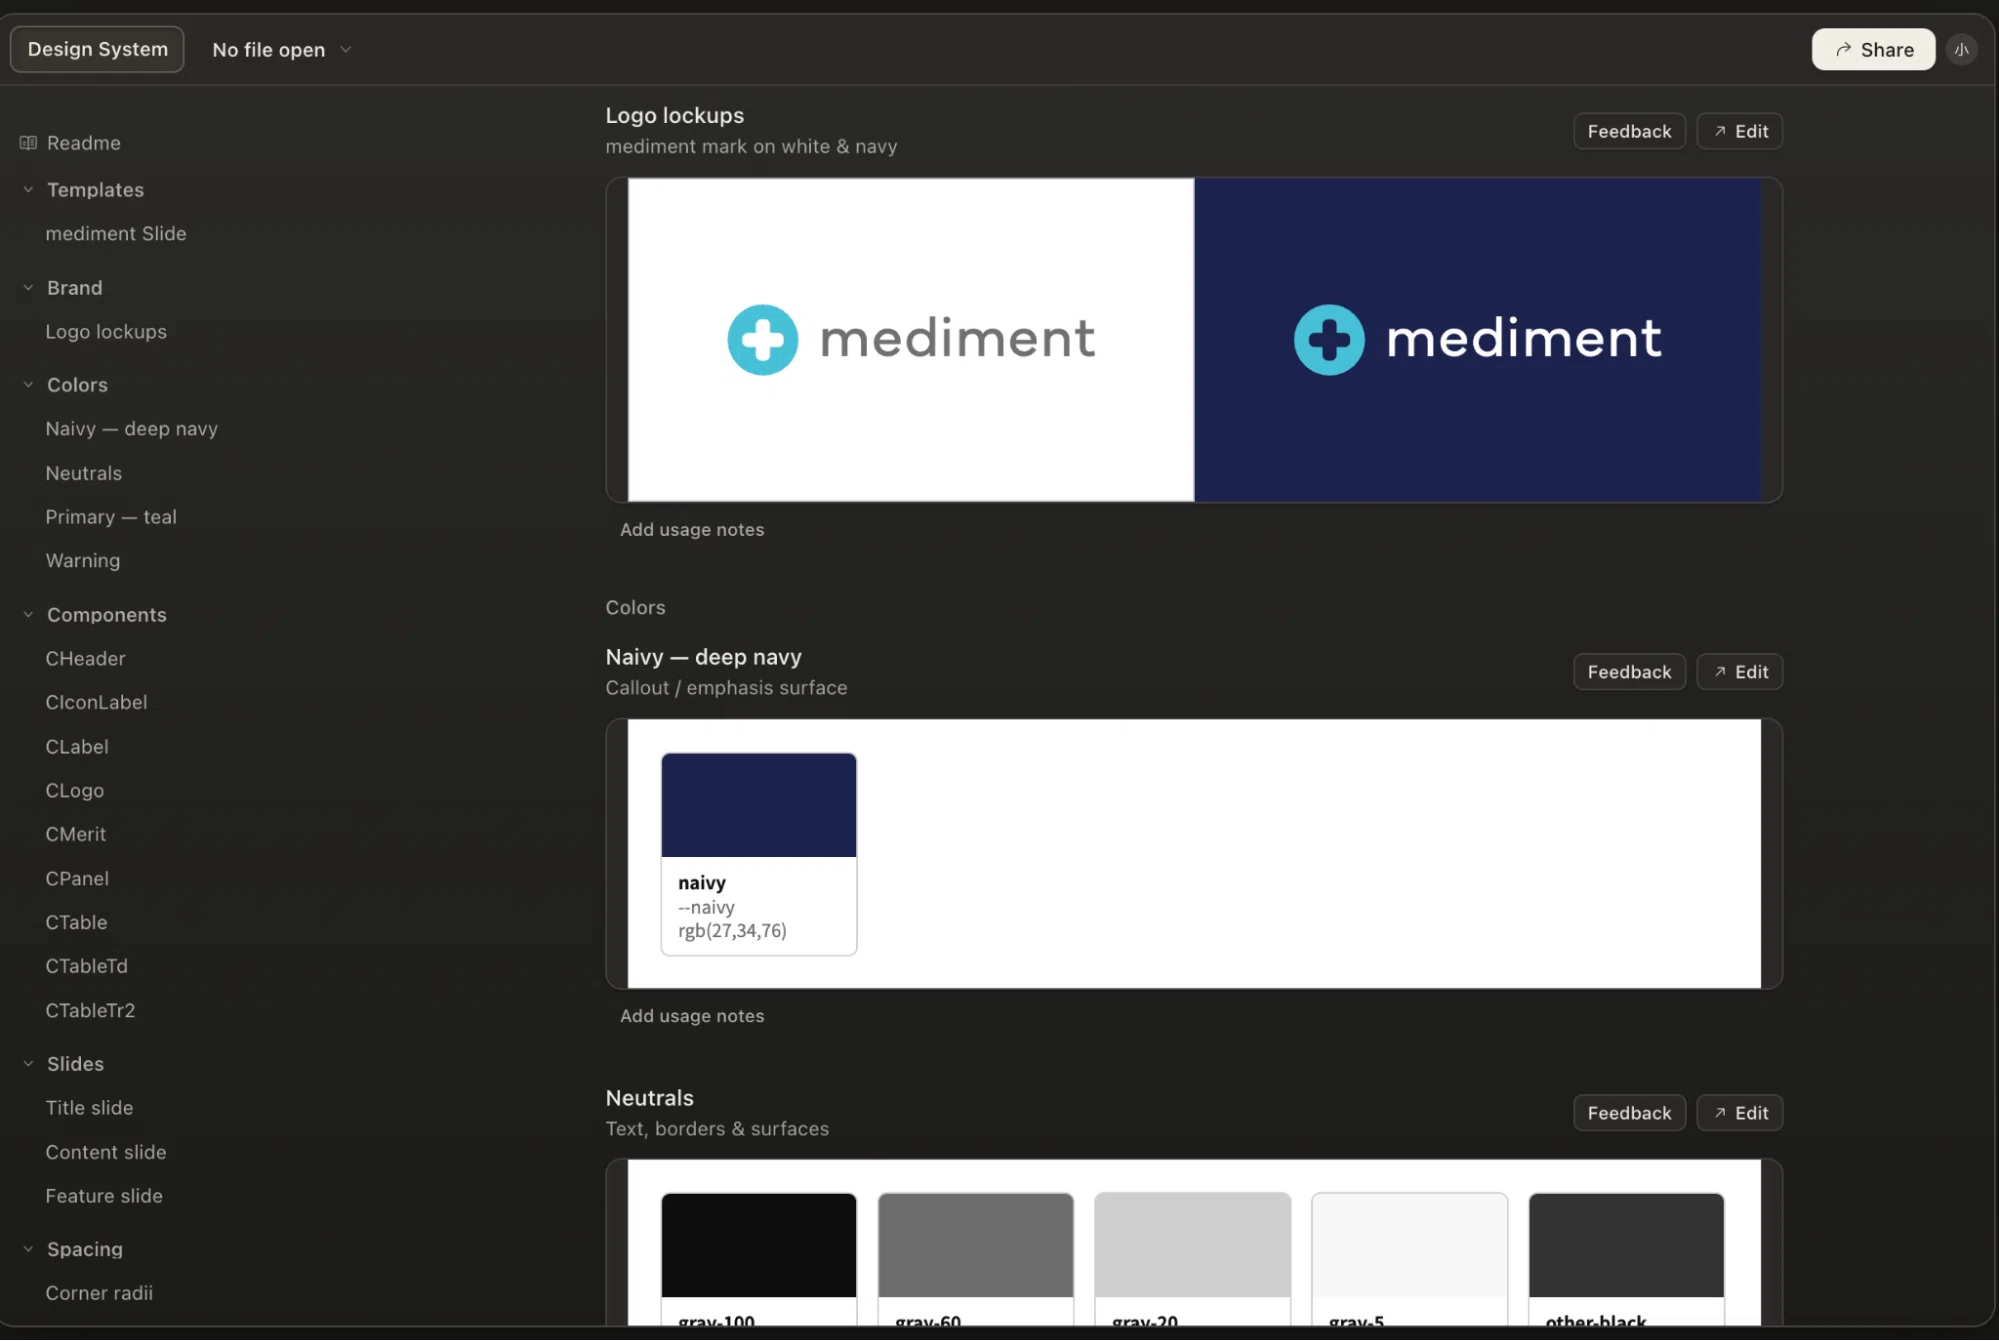The image size is (1999, 1341).
Task: Click the rgb(27,34,76) value text
Action: [732, 931]
